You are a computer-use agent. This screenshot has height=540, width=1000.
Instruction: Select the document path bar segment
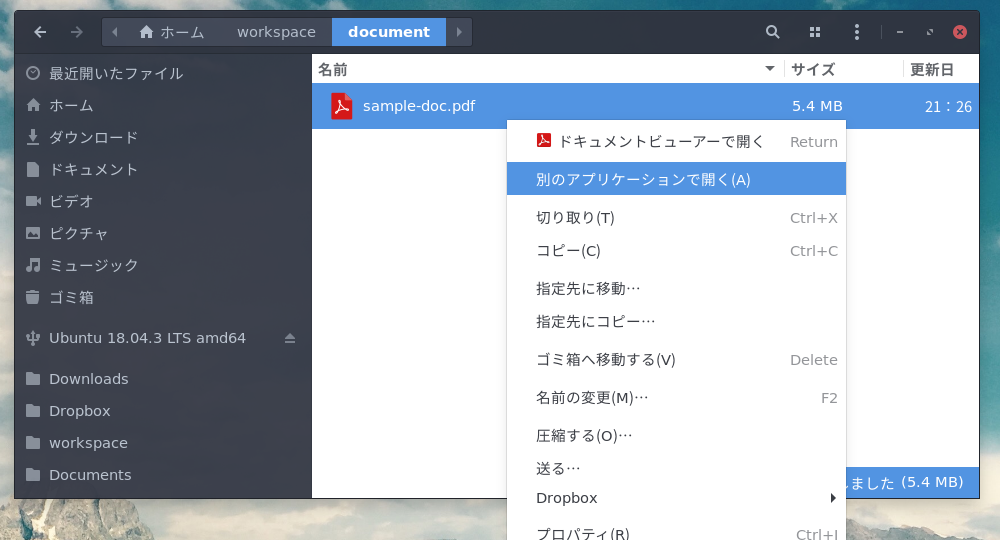[x=389, y=32]
